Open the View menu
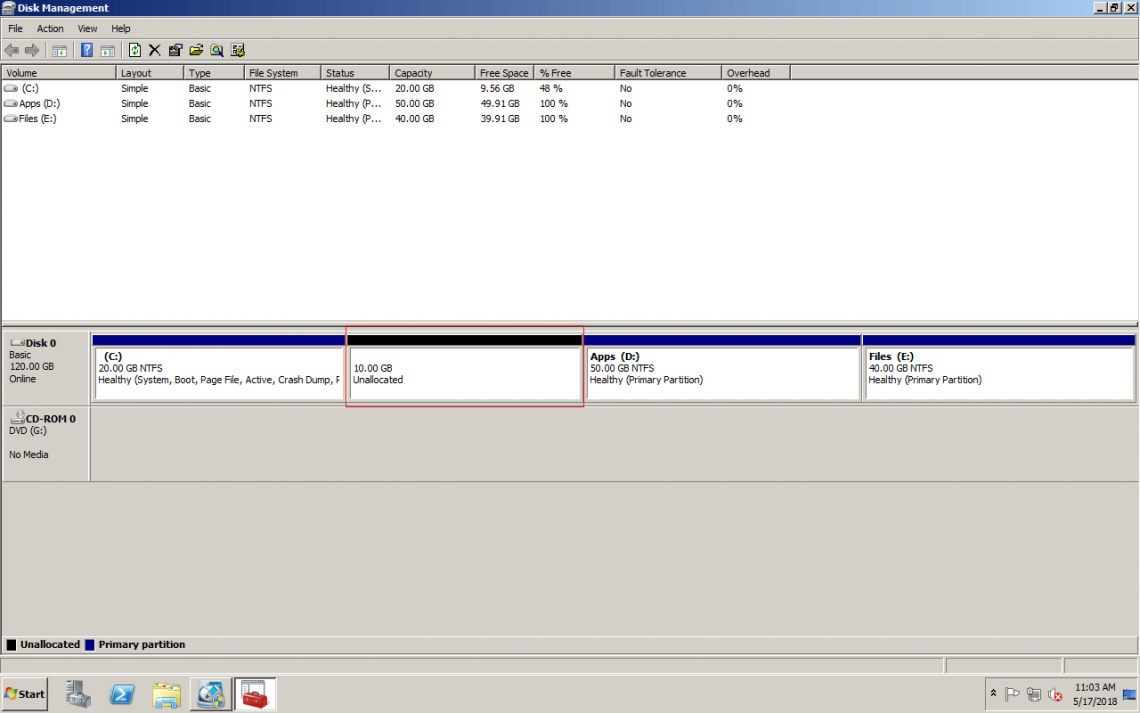1140x713 pixels. (x=88, y=29)
